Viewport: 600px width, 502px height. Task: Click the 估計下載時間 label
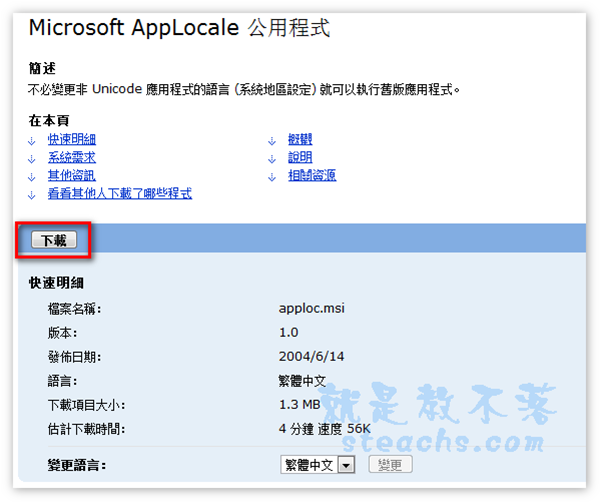(x=86, y=429)
